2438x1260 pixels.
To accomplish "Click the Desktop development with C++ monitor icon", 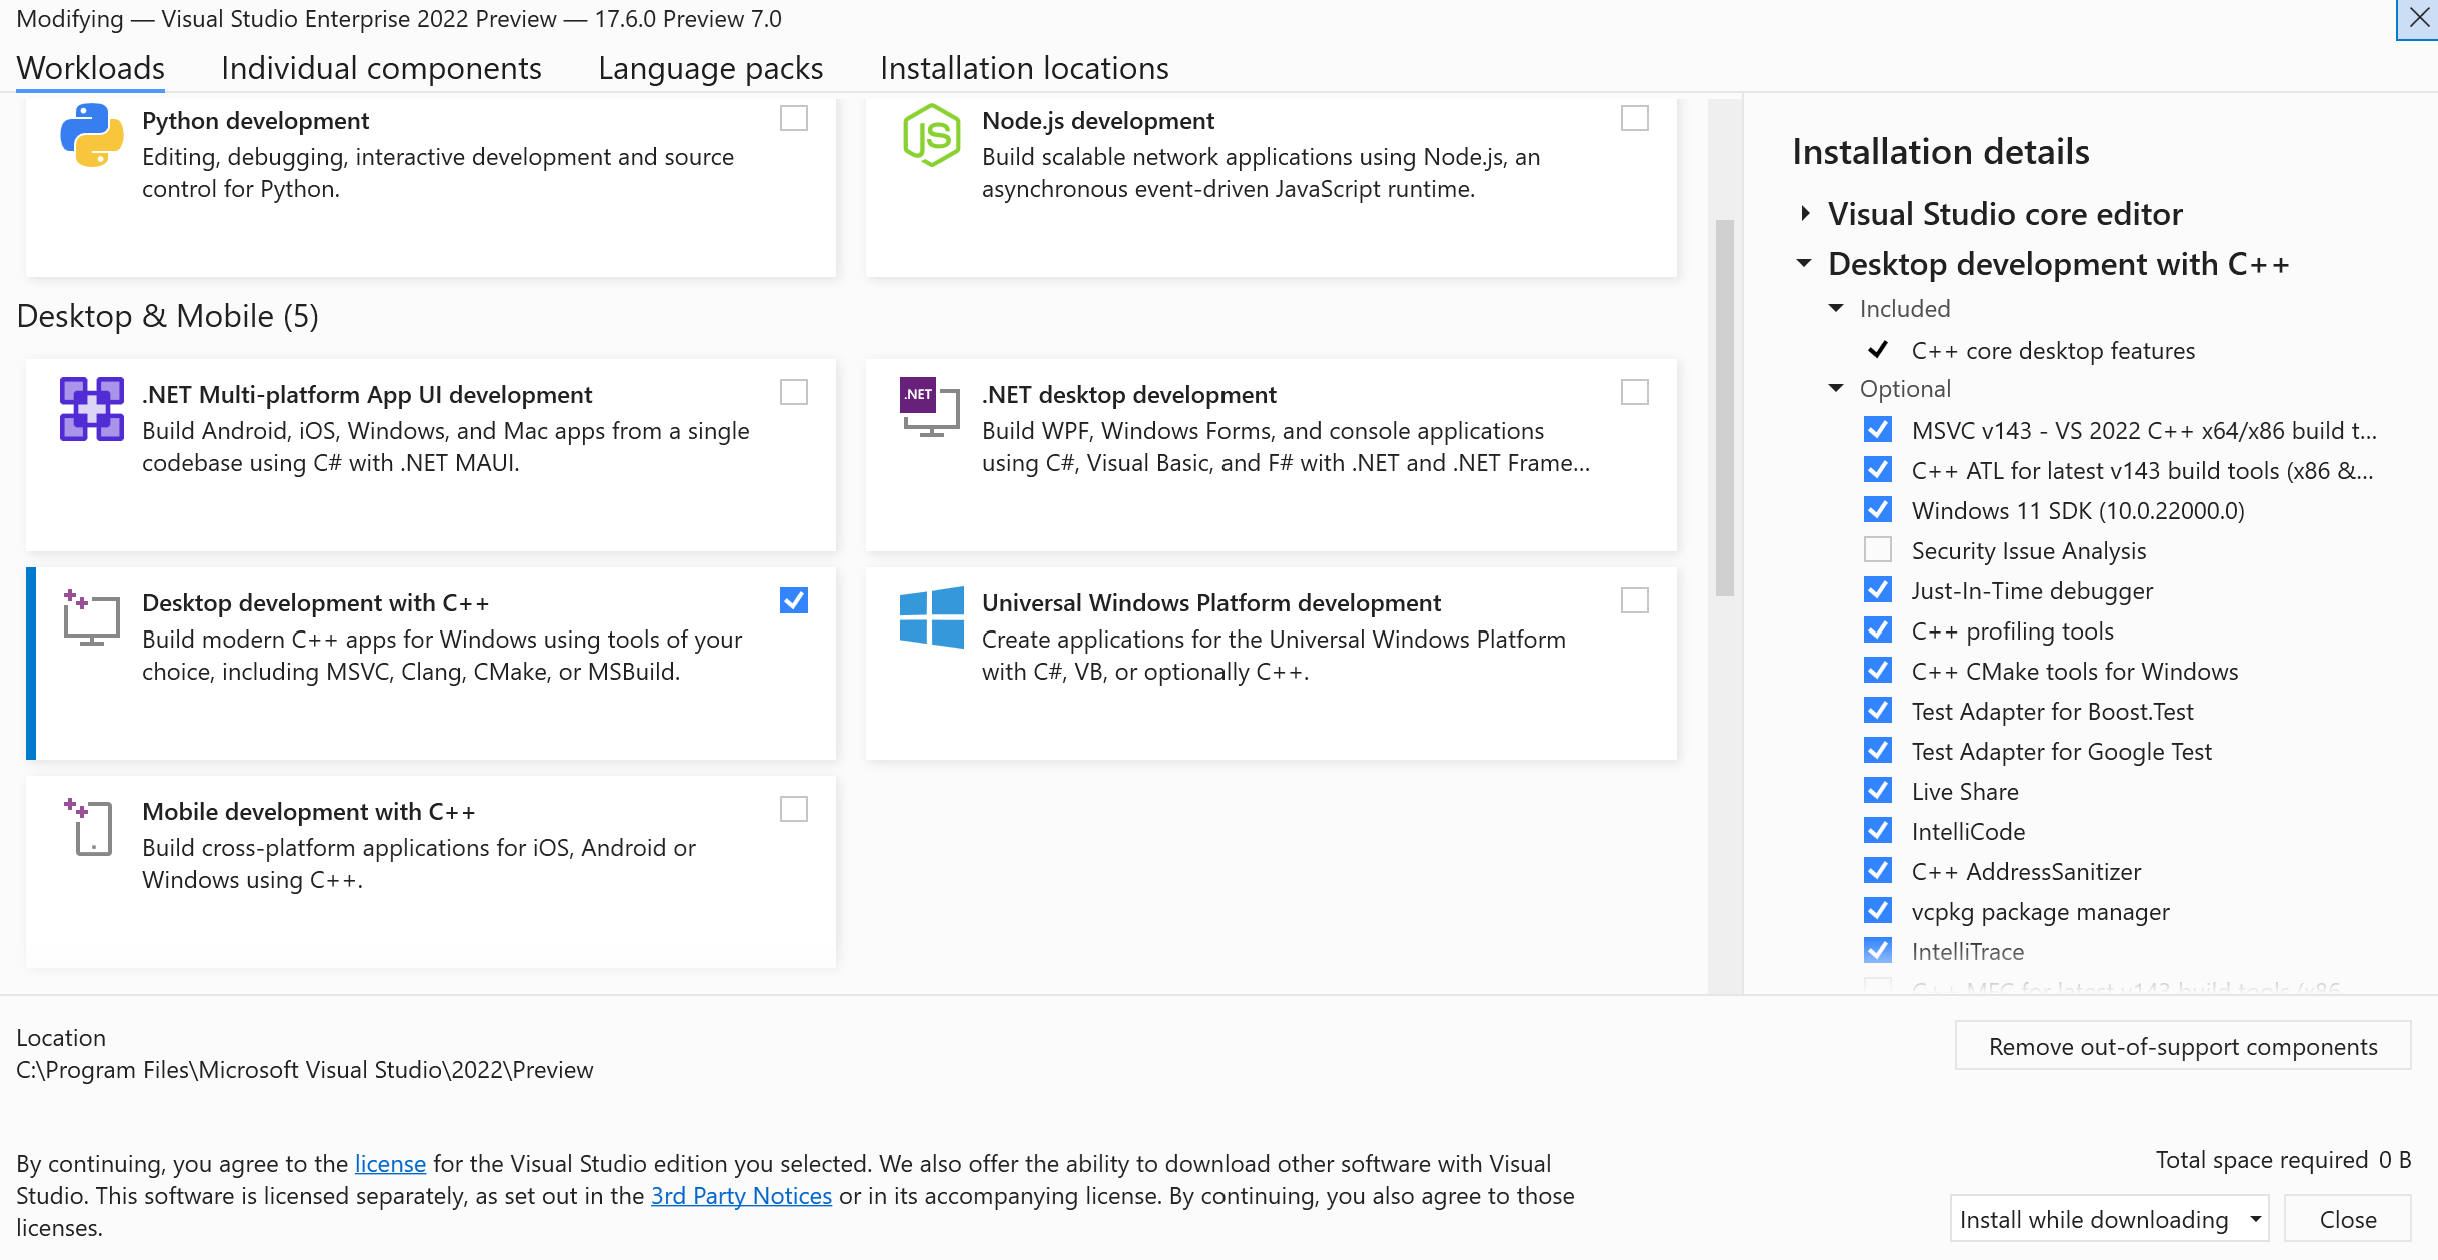I will coord(91,620).
